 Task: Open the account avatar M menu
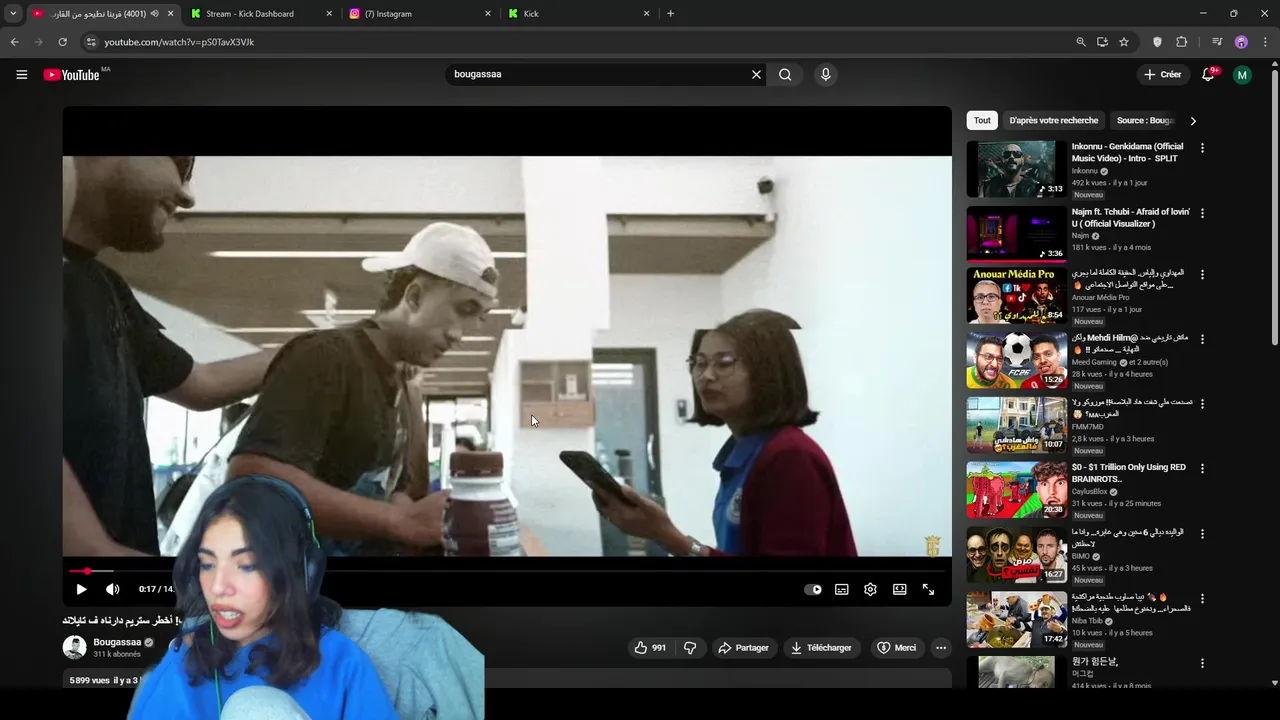click(1242, 75)
